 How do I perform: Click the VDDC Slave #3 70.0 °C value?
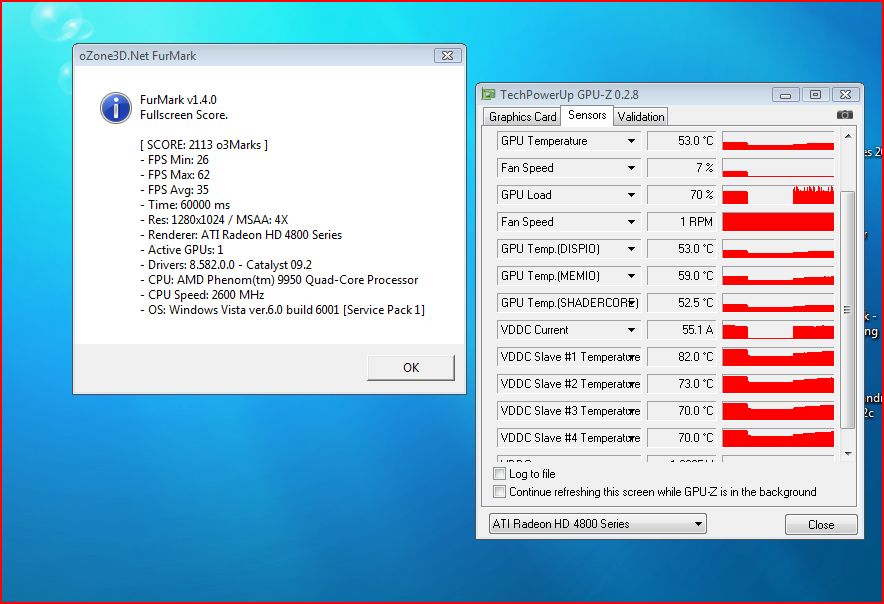pyautogui.click(x=682, y=411)
